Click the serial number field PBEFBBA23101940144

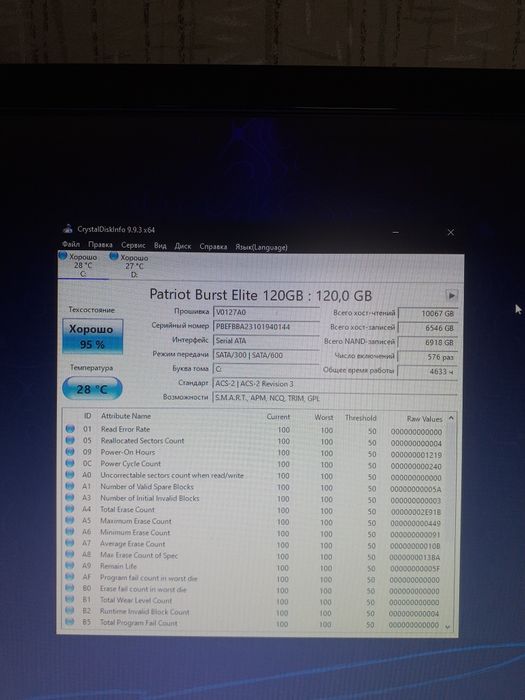[266, 327]
